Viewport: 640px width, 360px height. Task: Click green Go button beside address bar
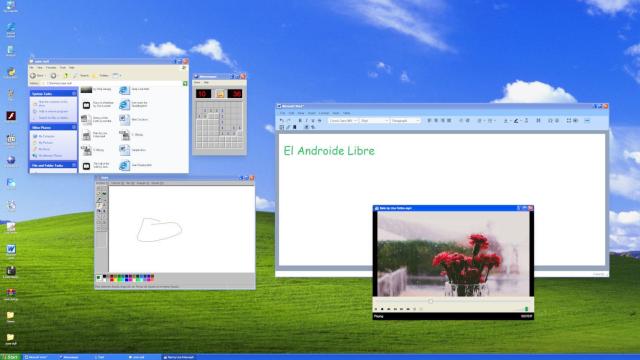(x=185, y=83)
